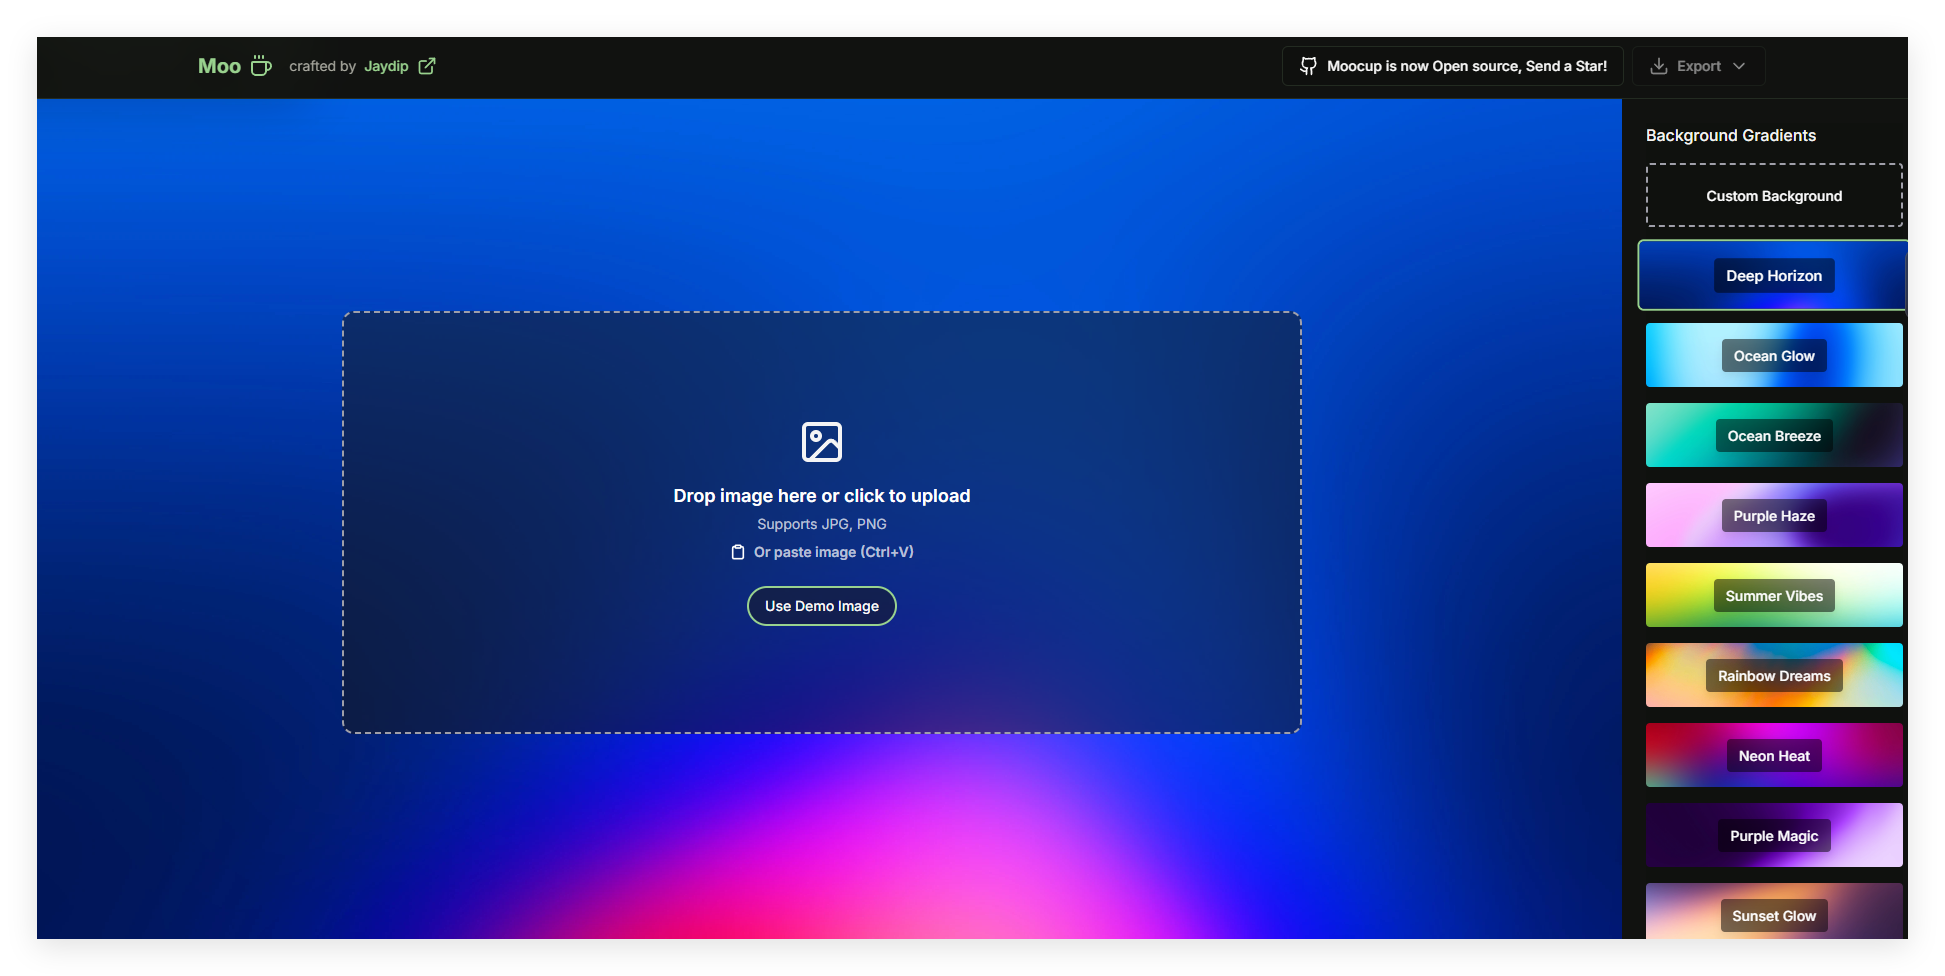Screen dimensions: 1945x976
Task: Click Drop image here or click to upload
Action: [822, 496]
